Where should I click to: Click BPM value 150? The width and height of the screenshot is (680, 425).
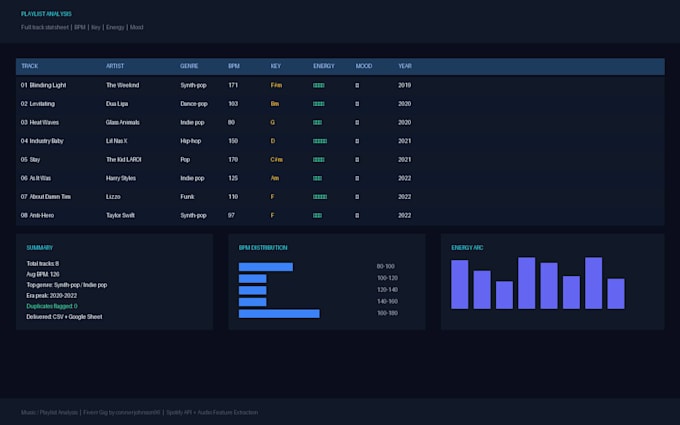click(233, 141)
